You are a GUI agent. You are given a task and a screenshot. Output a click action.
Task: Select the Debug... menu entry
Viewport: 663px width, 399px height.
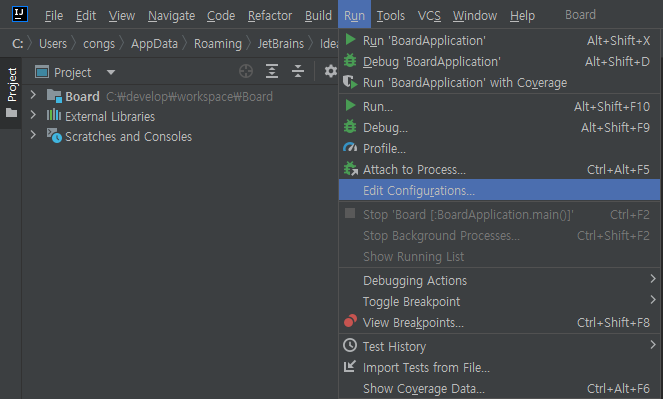point(499,128)
